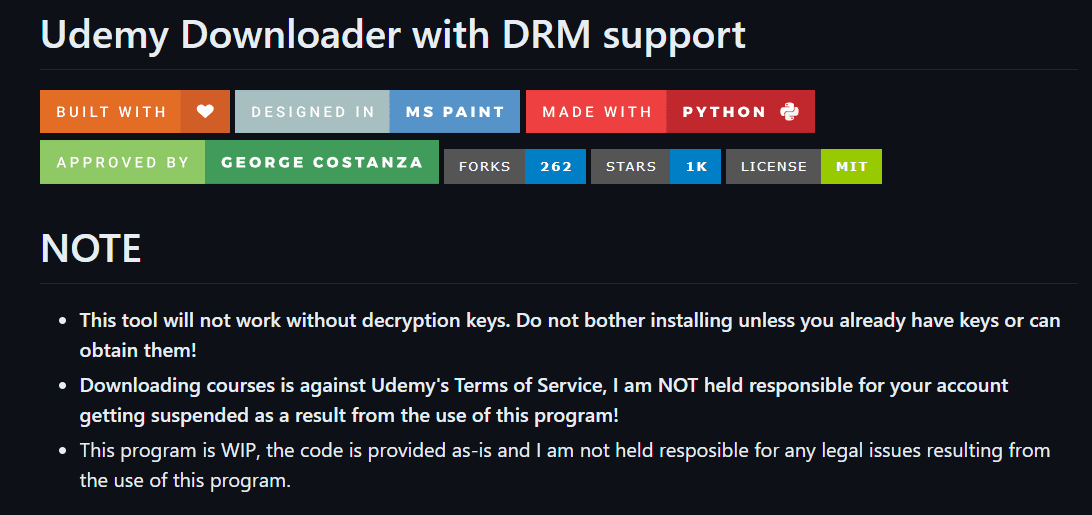
Task: Click the LICENSE badge label
Action: pos(773,167)
